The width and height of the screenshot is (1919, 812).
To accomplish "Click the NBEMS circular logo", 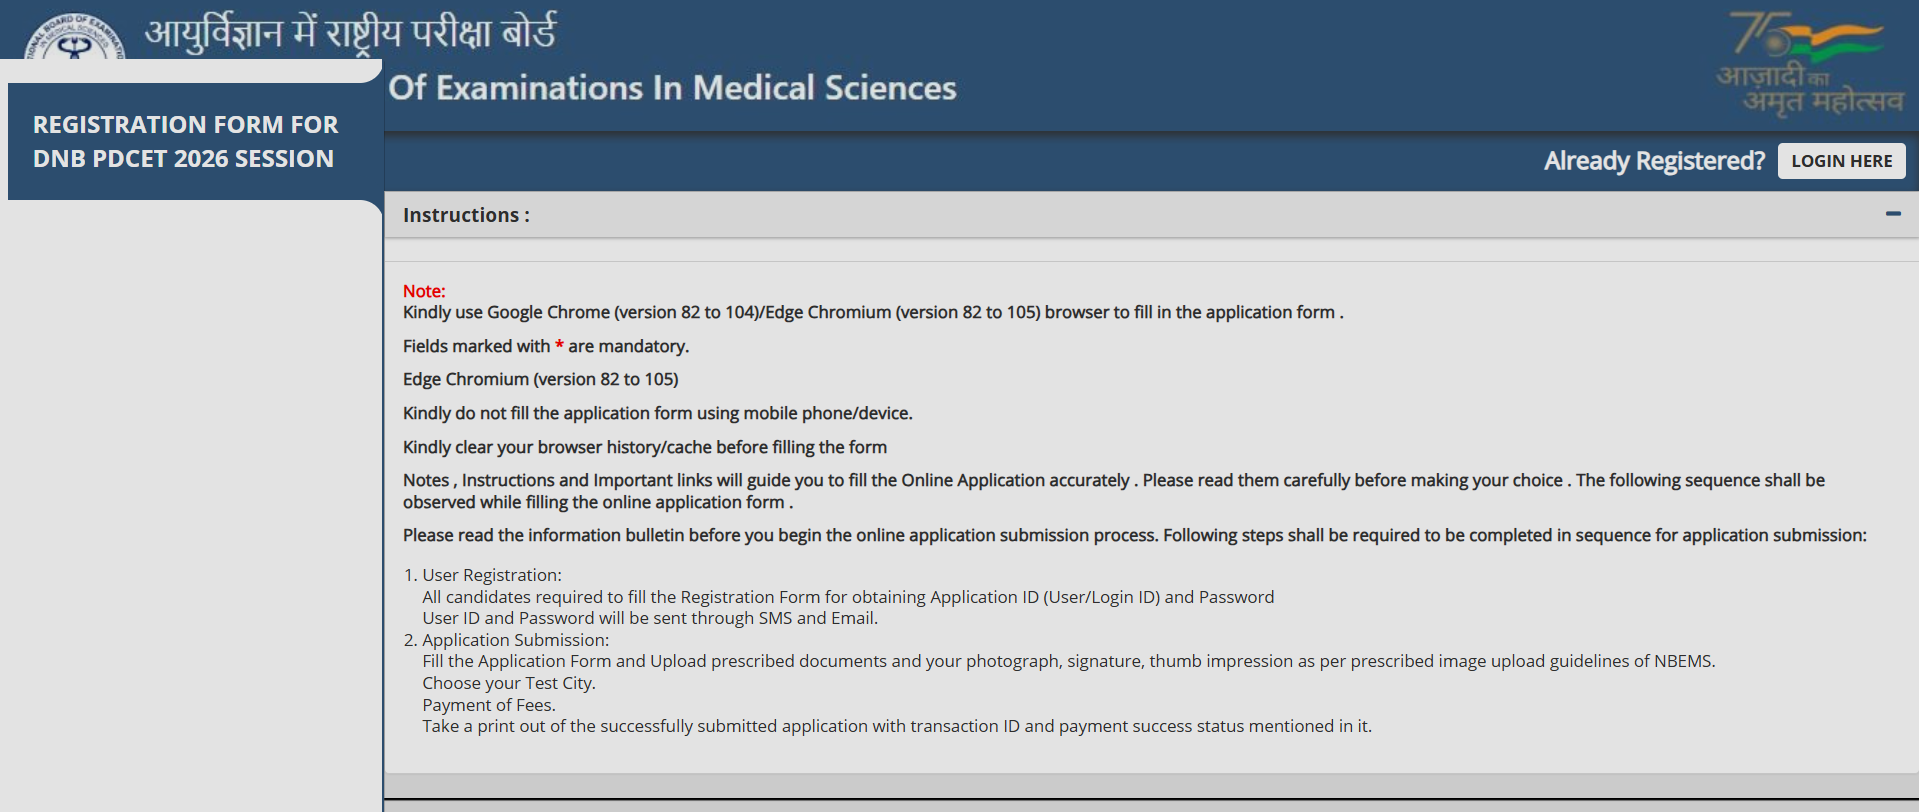I will point(75,38).
